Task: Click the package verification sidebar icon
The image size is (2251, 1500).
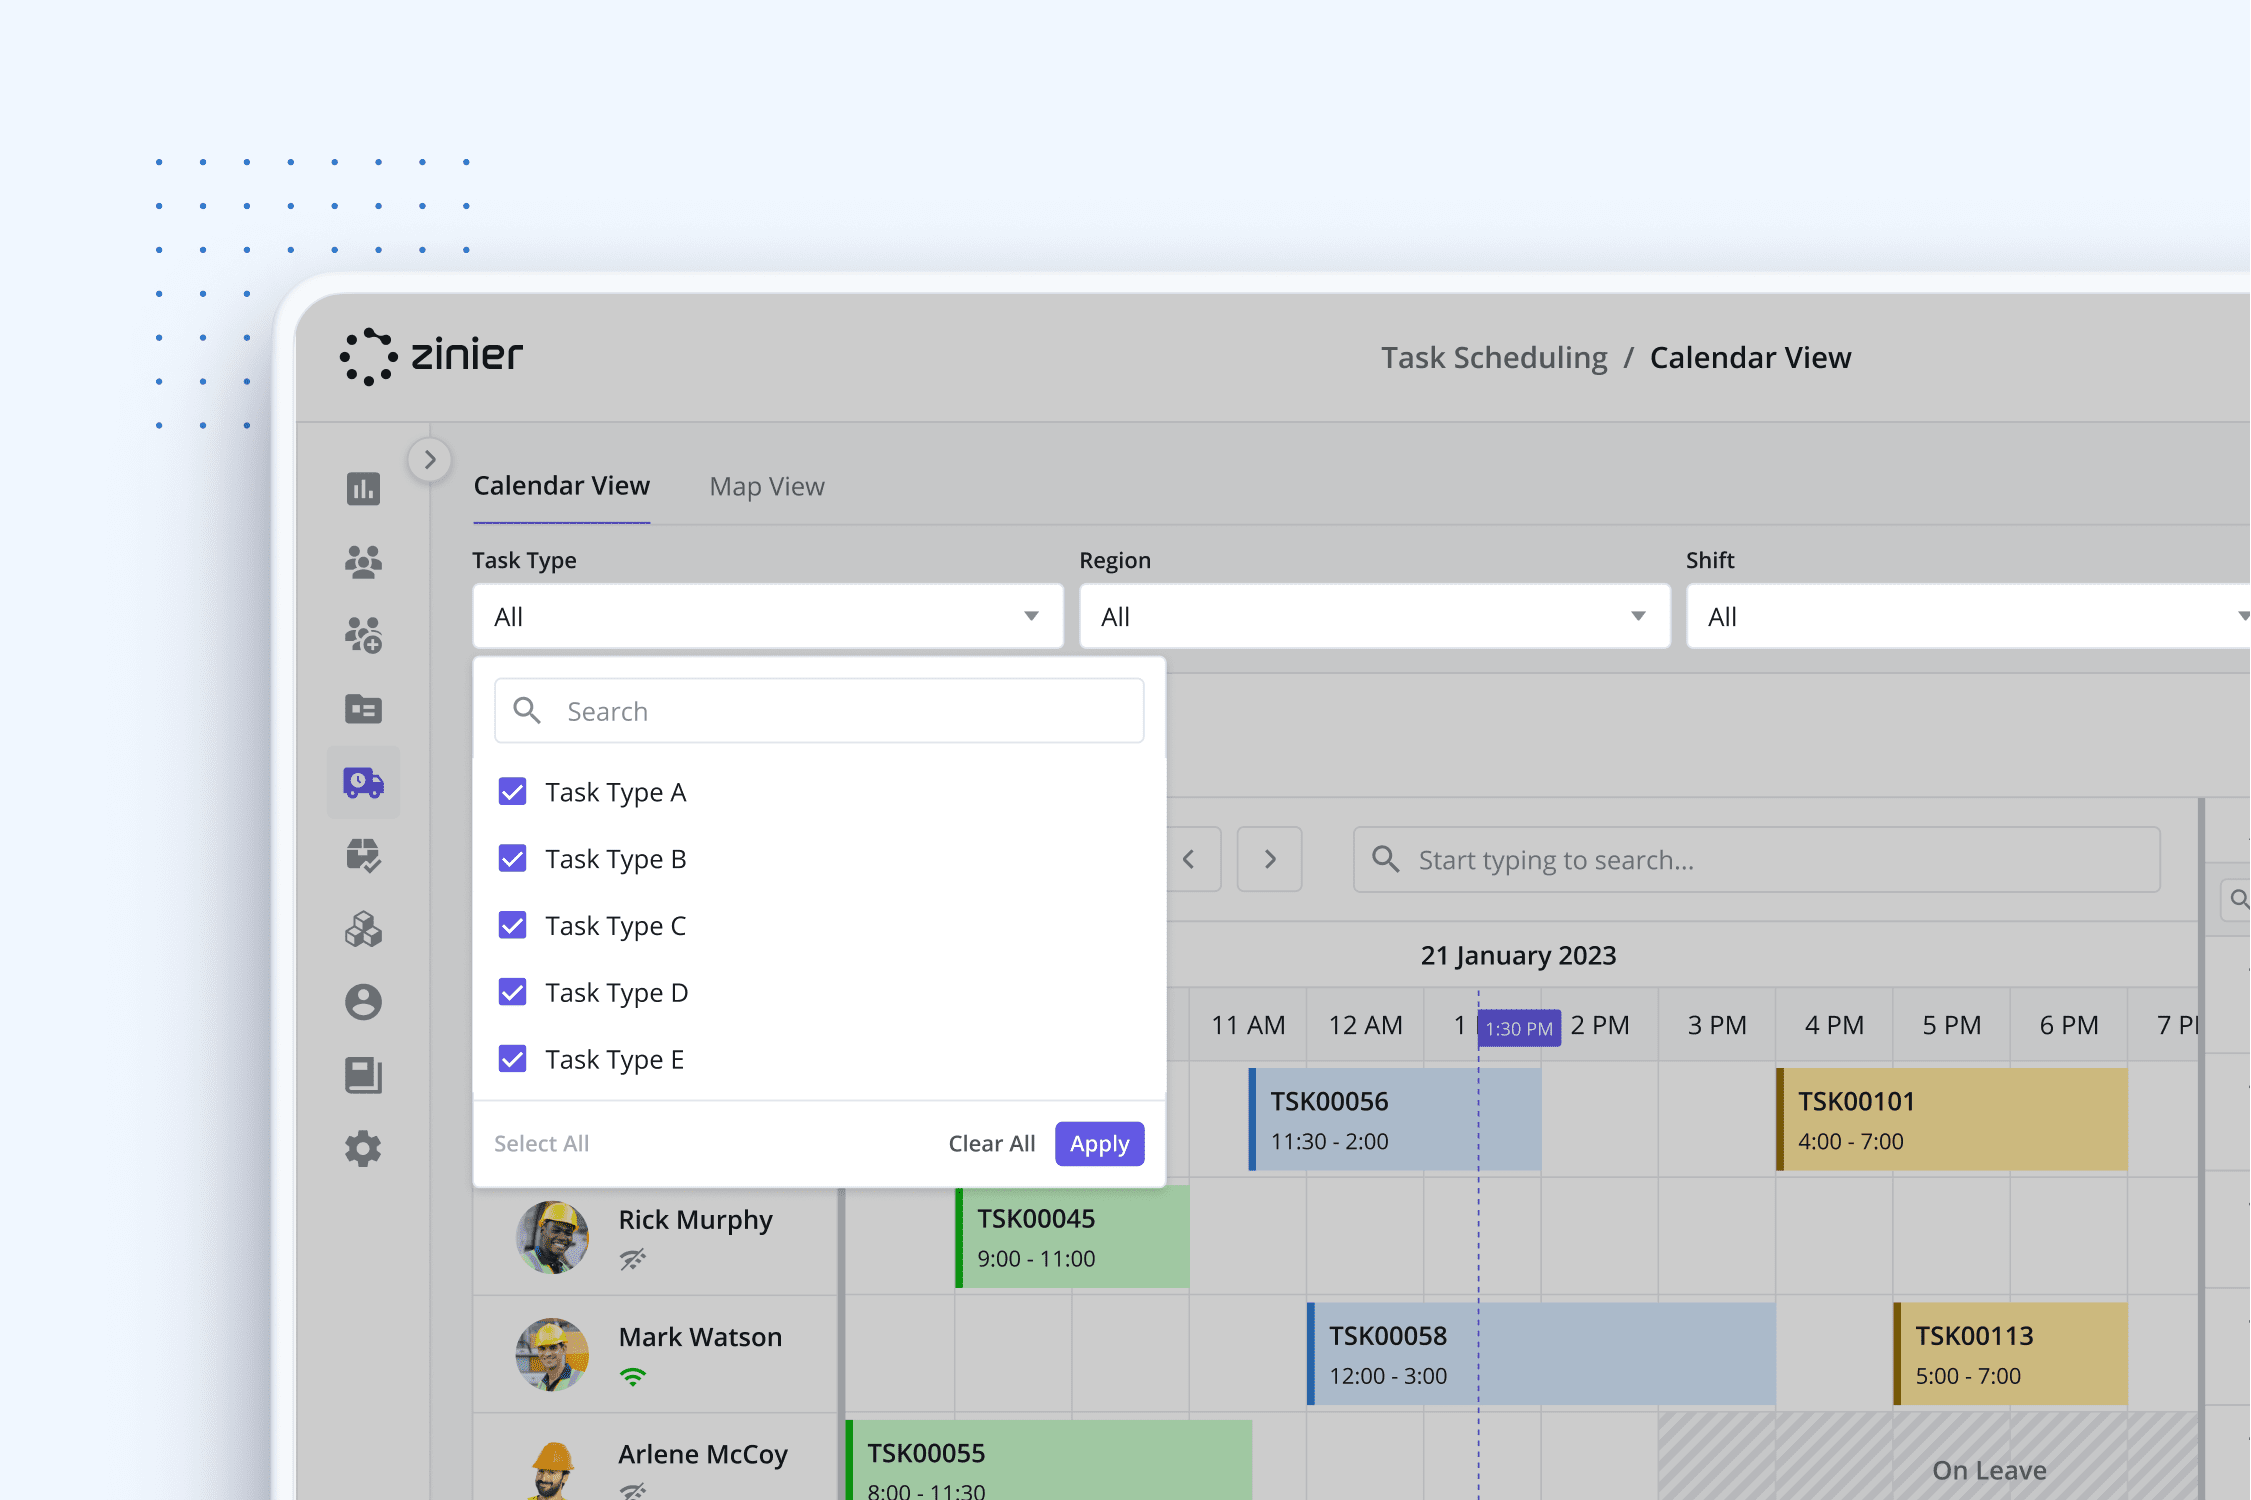Action: pos(363,855)
